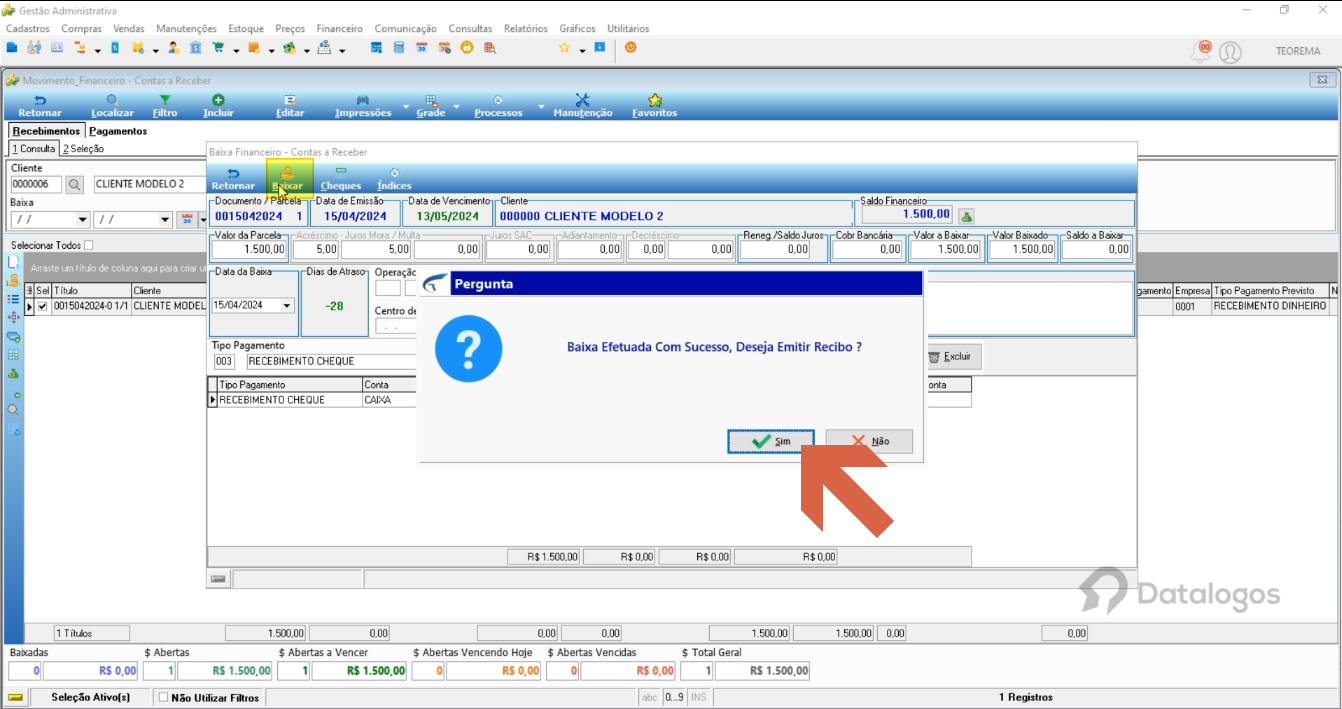Click the Incluir green plus icon

click(218, 100)
